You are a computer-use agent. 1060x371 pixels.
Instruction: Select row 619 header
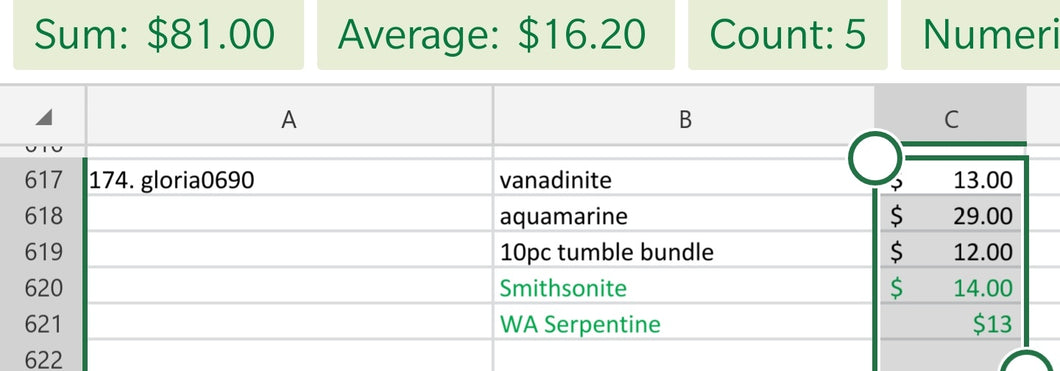43,252
